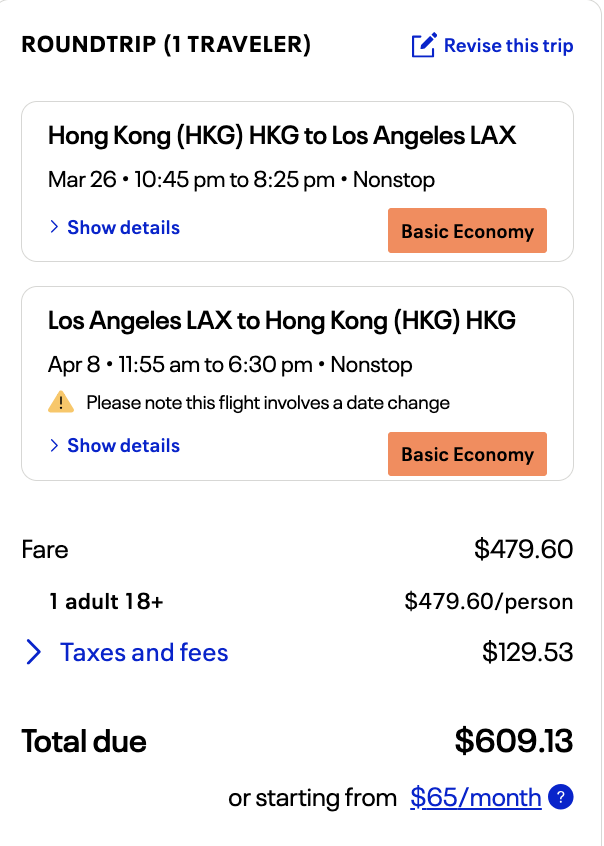604x846 pixels.
Task: Show details for Los Angeles to Hong Kong flight
Action: pyautogui.click(x=123, y=446)
